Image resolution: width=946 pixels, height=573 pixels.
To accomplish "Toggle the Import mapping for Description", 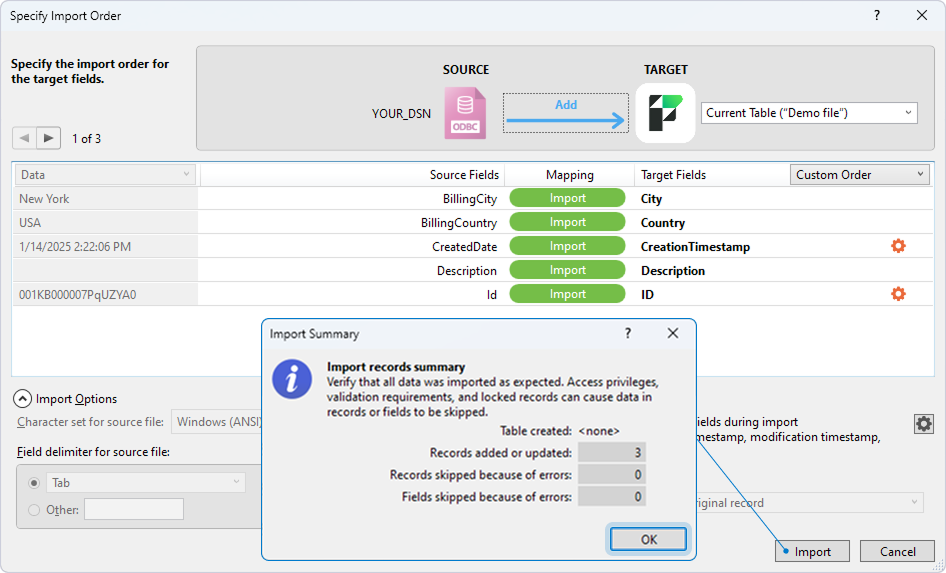I will click(567, 270).
